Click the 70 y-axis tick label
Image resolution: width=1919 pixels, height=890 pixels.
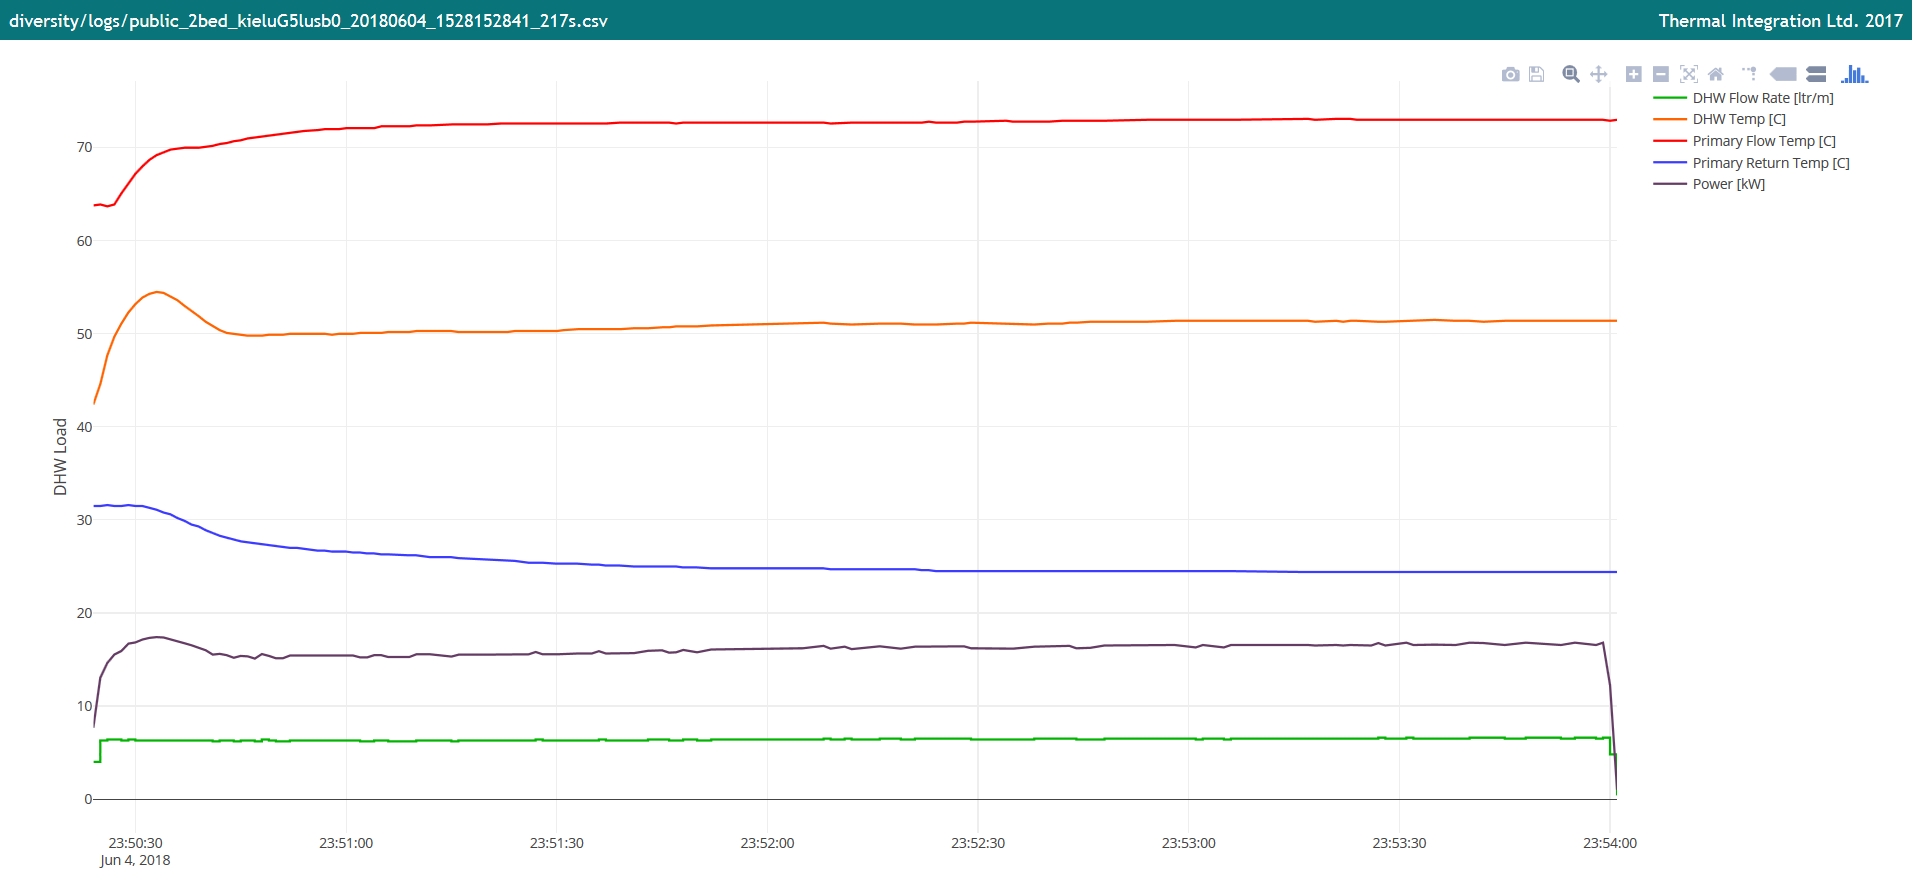tap(84, 147)
